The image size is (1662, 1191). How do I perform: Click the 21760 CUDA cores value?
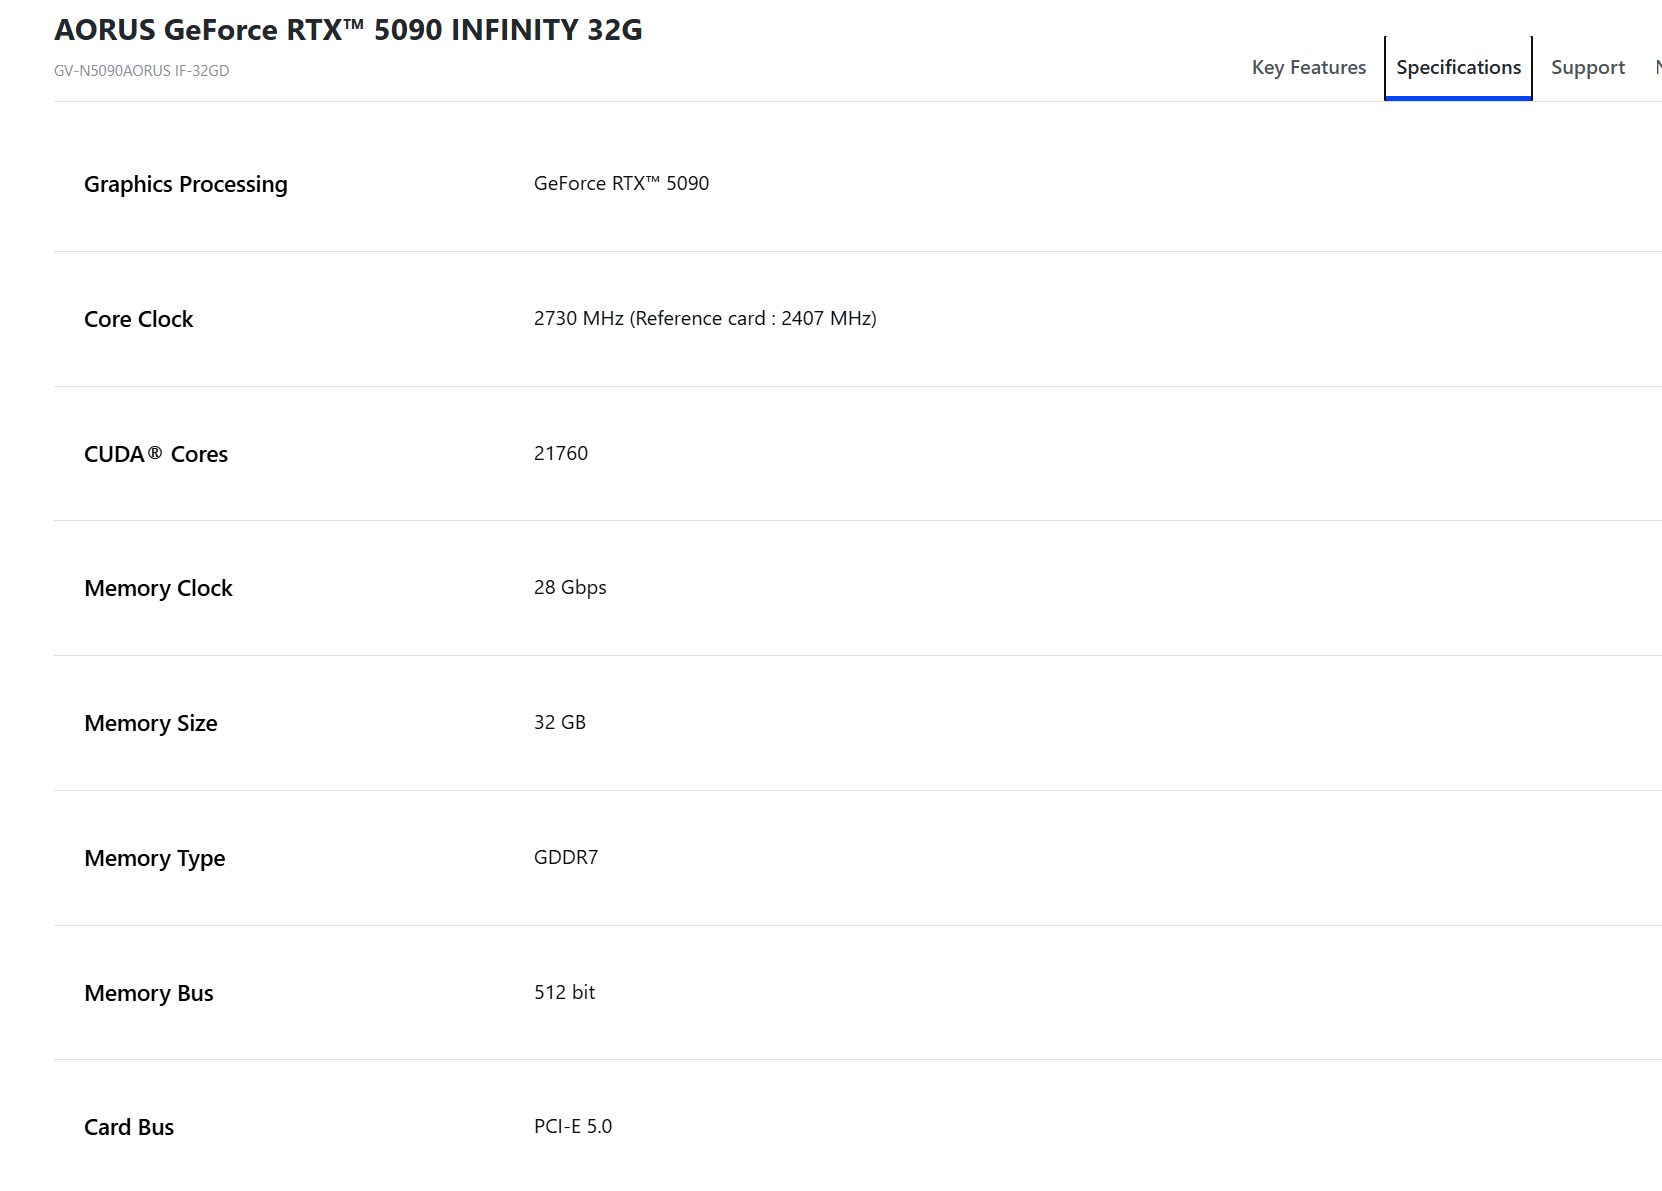click(561, 453)
